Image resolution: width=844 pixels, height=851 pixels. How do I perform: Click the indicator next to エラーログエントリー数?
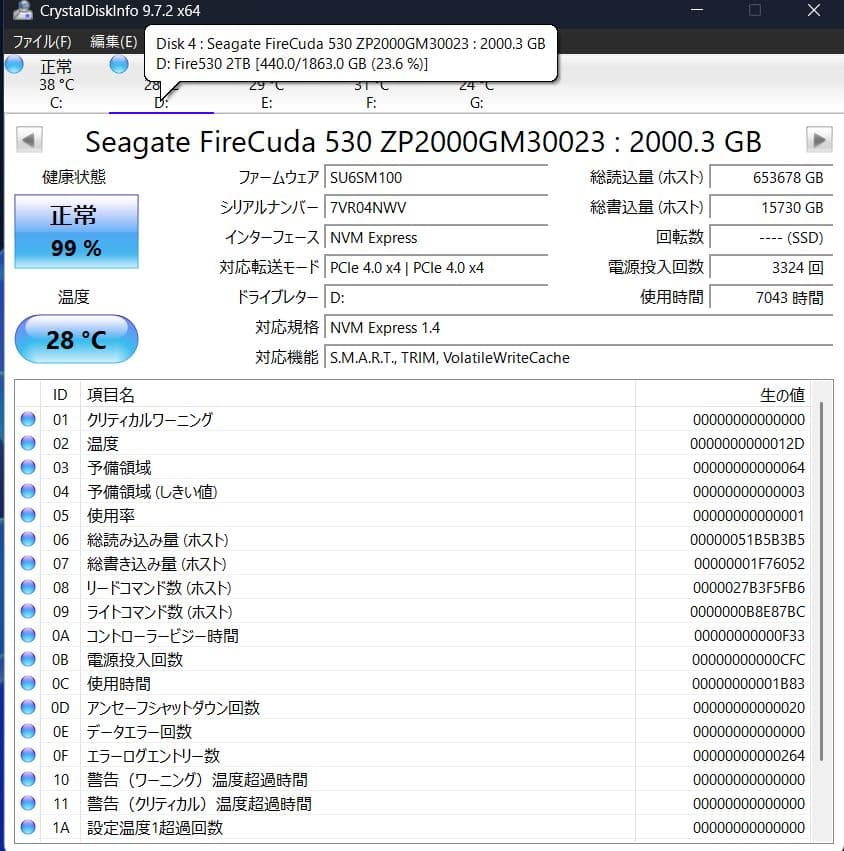[27, 755]
